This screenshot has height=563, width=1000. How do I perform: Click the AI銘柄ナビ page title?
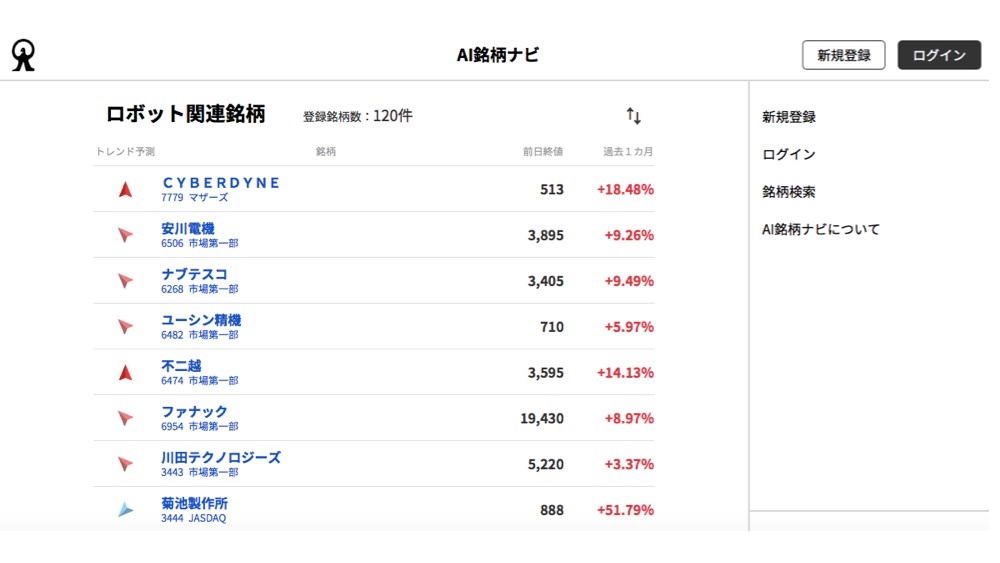click(x=498, y=55)
